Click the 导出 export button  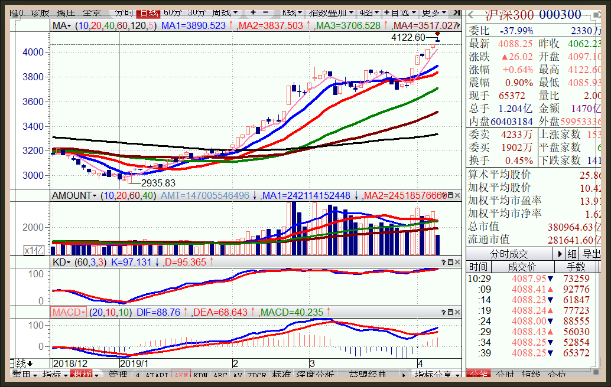[590, 254]
